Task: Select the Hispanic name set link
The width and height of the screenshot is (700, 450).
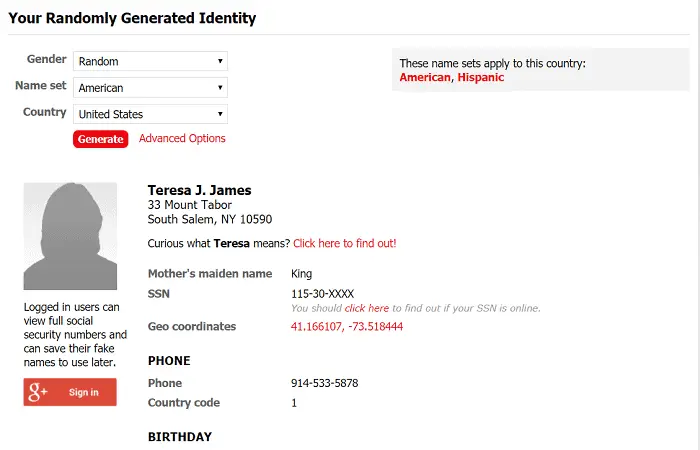Action: pos(480,77)
